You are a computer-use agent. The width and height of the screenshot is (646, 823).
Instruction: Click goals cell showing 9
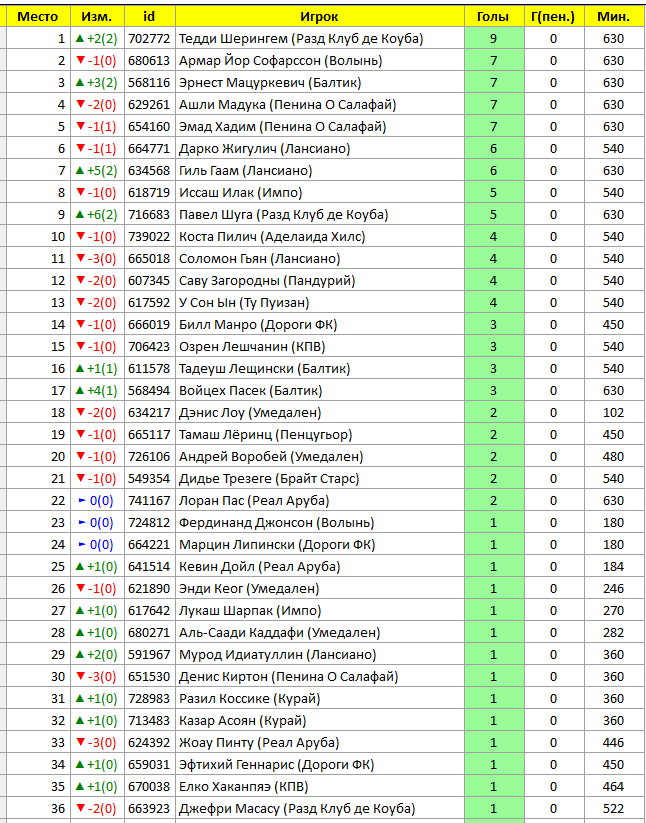point(494,38)
